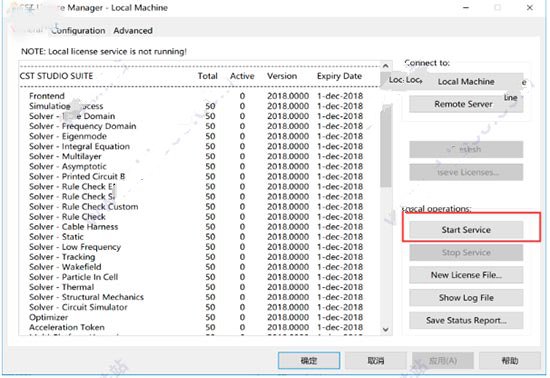This screenshot has height=378, width=550.
Task: Select Solver - Frequency Domain row
Action: pyautogui.click(x=196, y=126)
